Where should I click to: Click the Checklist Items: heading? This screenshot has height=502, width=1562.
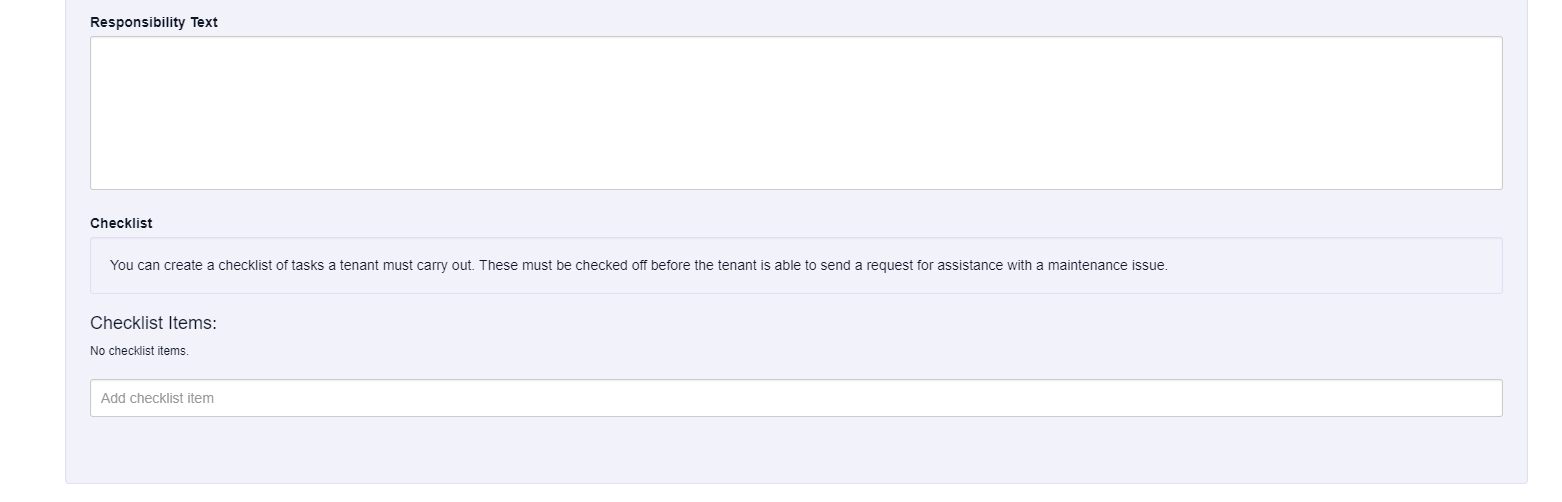[153, 323]
